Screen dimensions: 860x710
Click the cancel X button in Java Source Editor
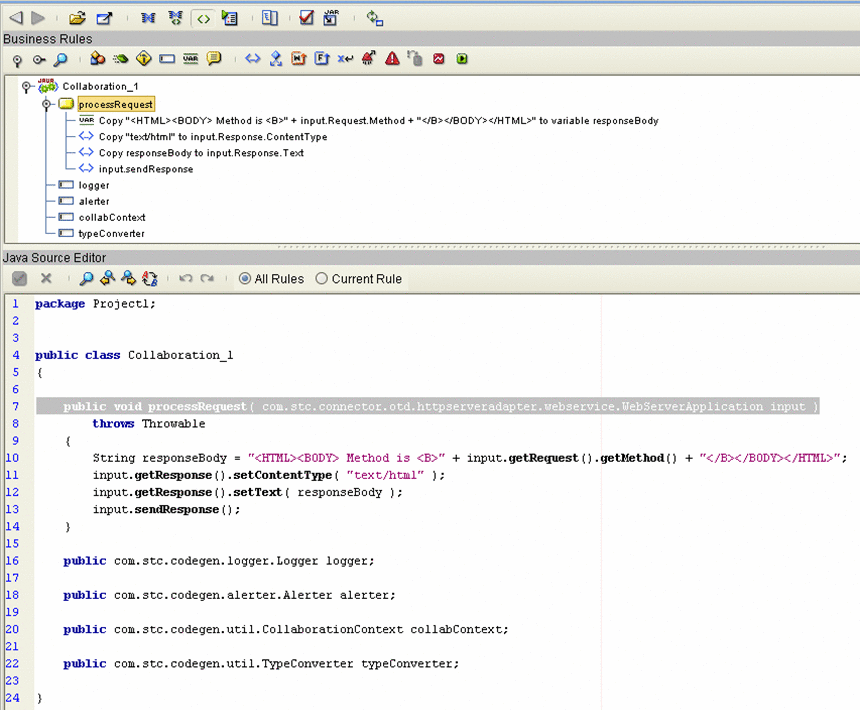[46, 279]
